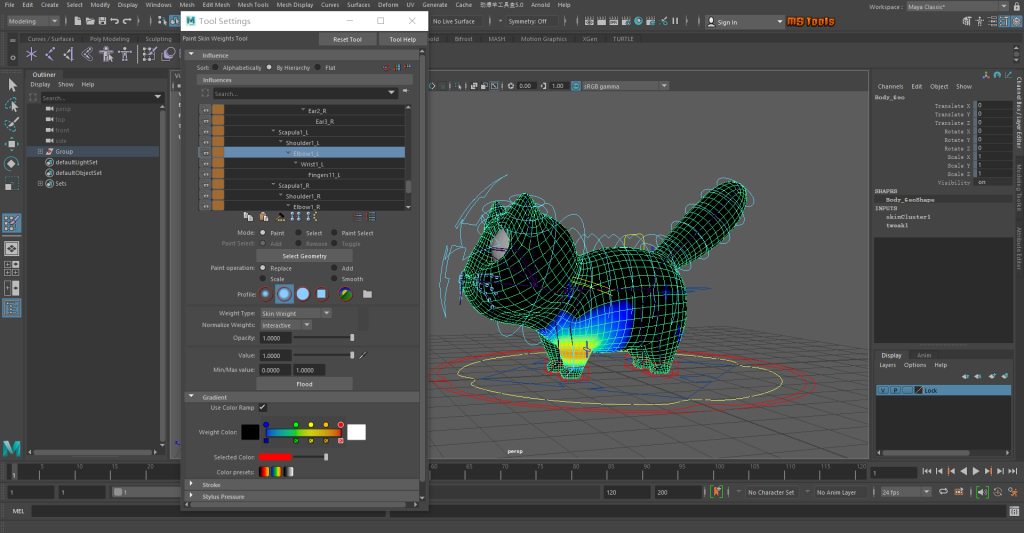Viewport: 1024px width, 533px height.
Task: Choose the Scale paint operation
Action: (x=263, y=279)
